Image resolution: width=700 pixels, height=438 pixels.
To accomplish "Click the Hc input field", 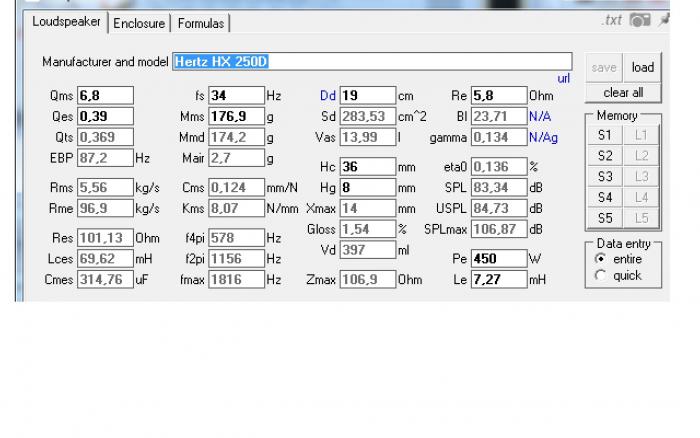I will click(x=368, y=167).
